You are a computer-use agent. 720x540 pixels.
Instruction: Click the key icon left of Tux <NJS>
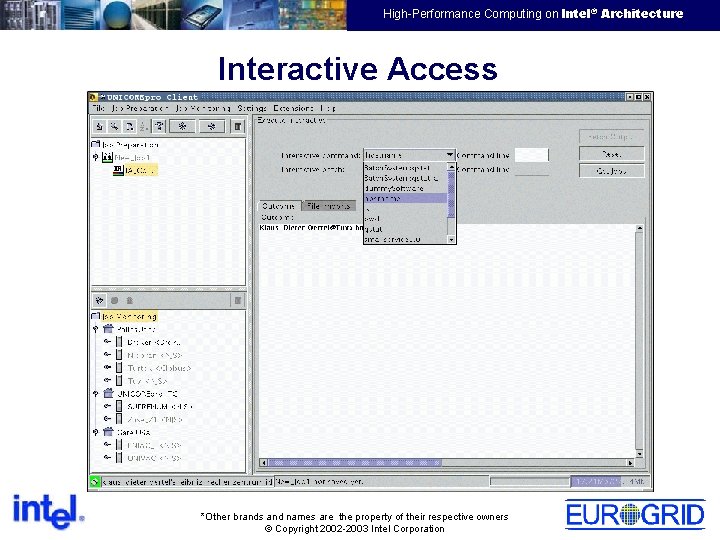[107, 380]
